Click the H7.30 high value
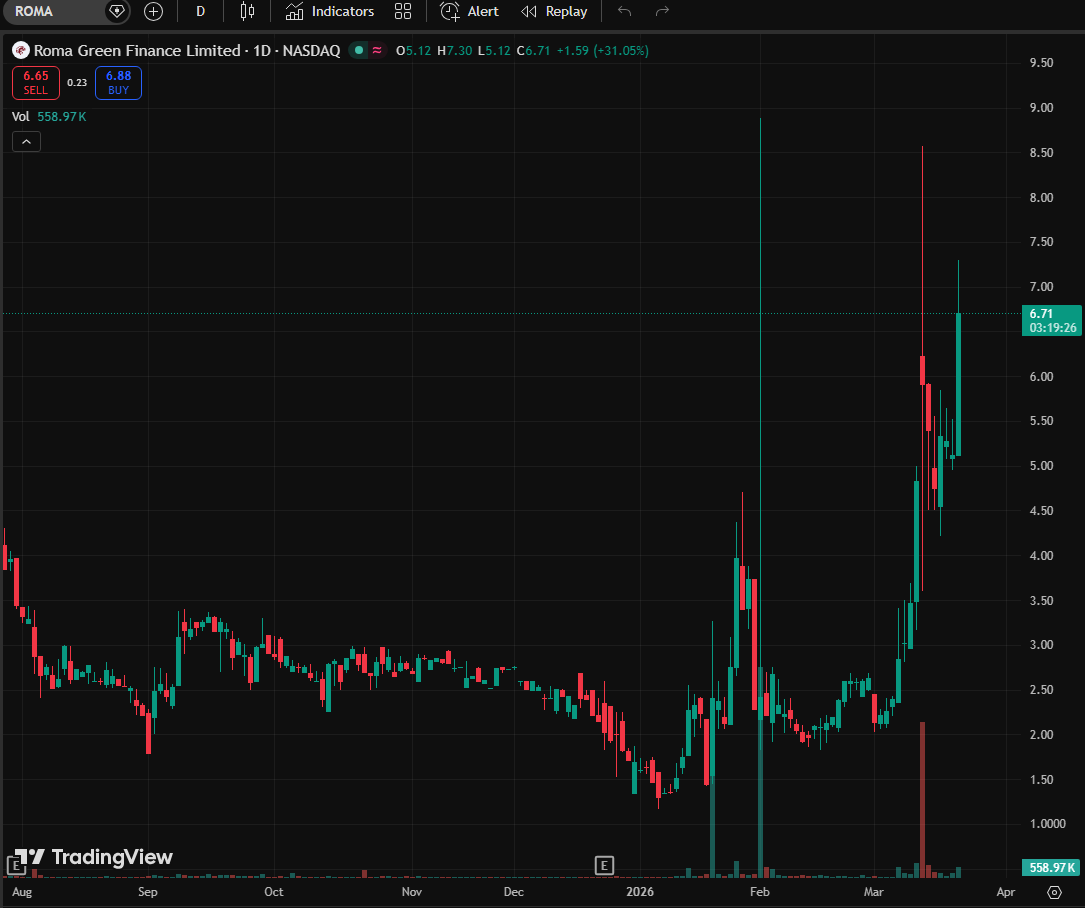Viewport: 1085px width, 908px height. coord(455,51)
